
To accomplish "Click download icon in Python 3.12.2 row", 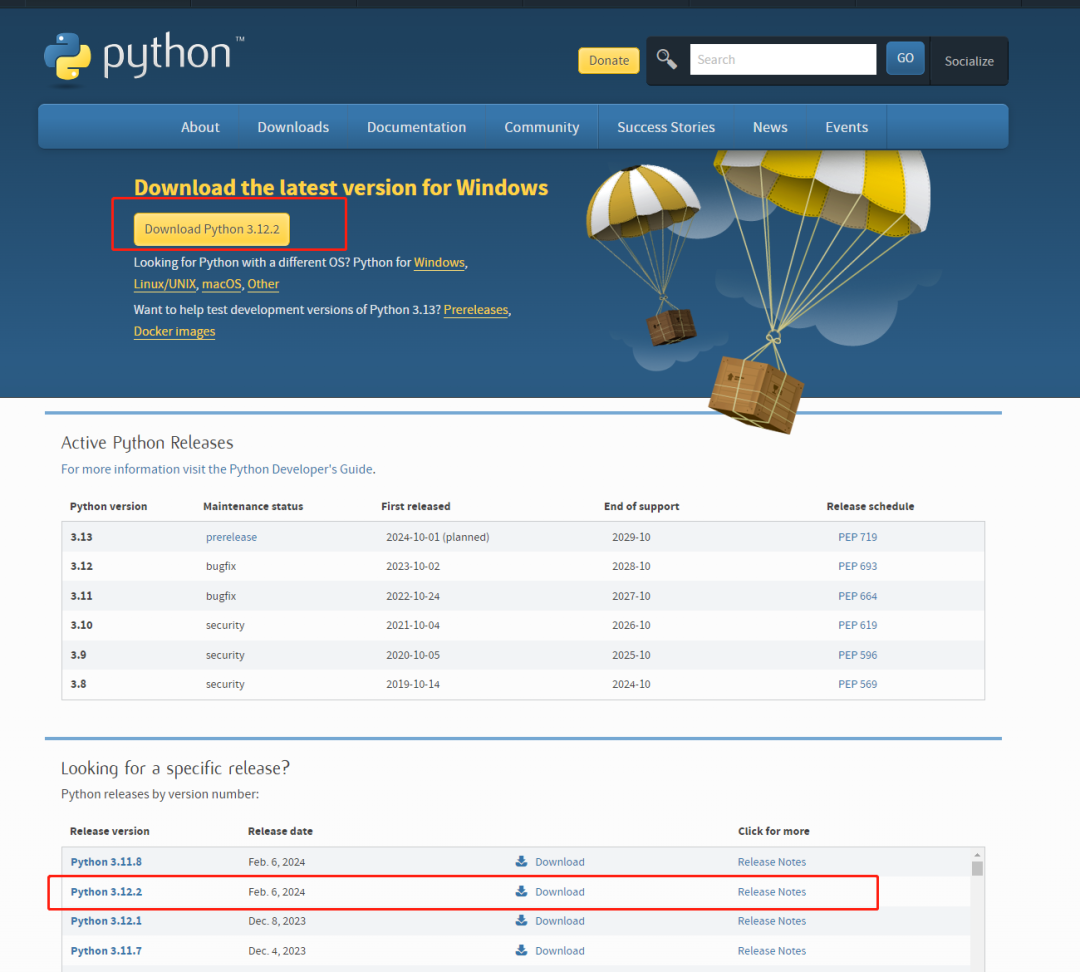I will pos(521,891).
